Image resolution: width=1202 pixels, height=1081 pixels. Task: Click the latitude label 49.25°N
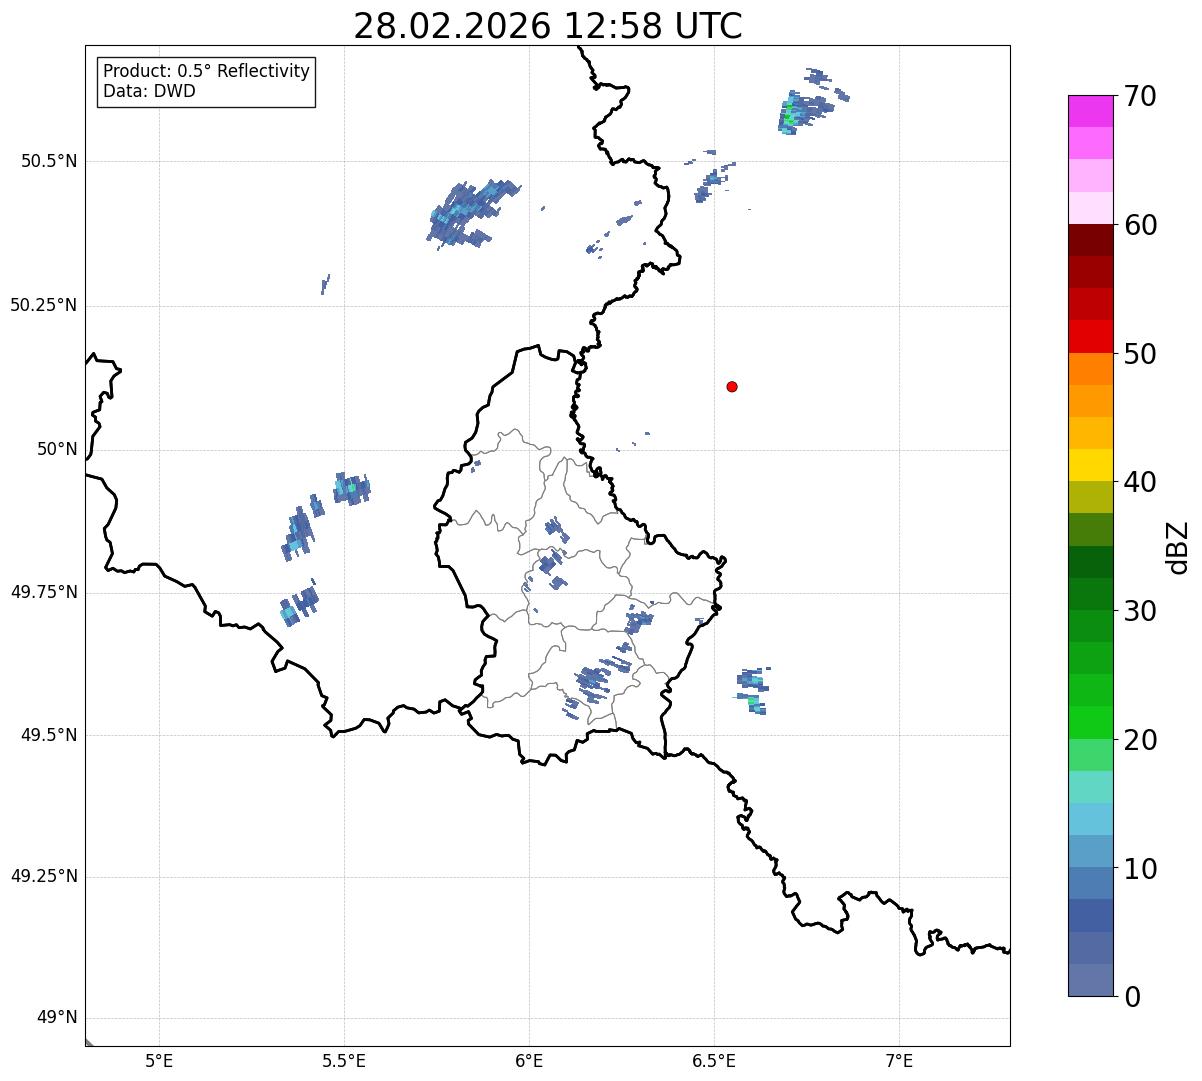tap(44, 876)
